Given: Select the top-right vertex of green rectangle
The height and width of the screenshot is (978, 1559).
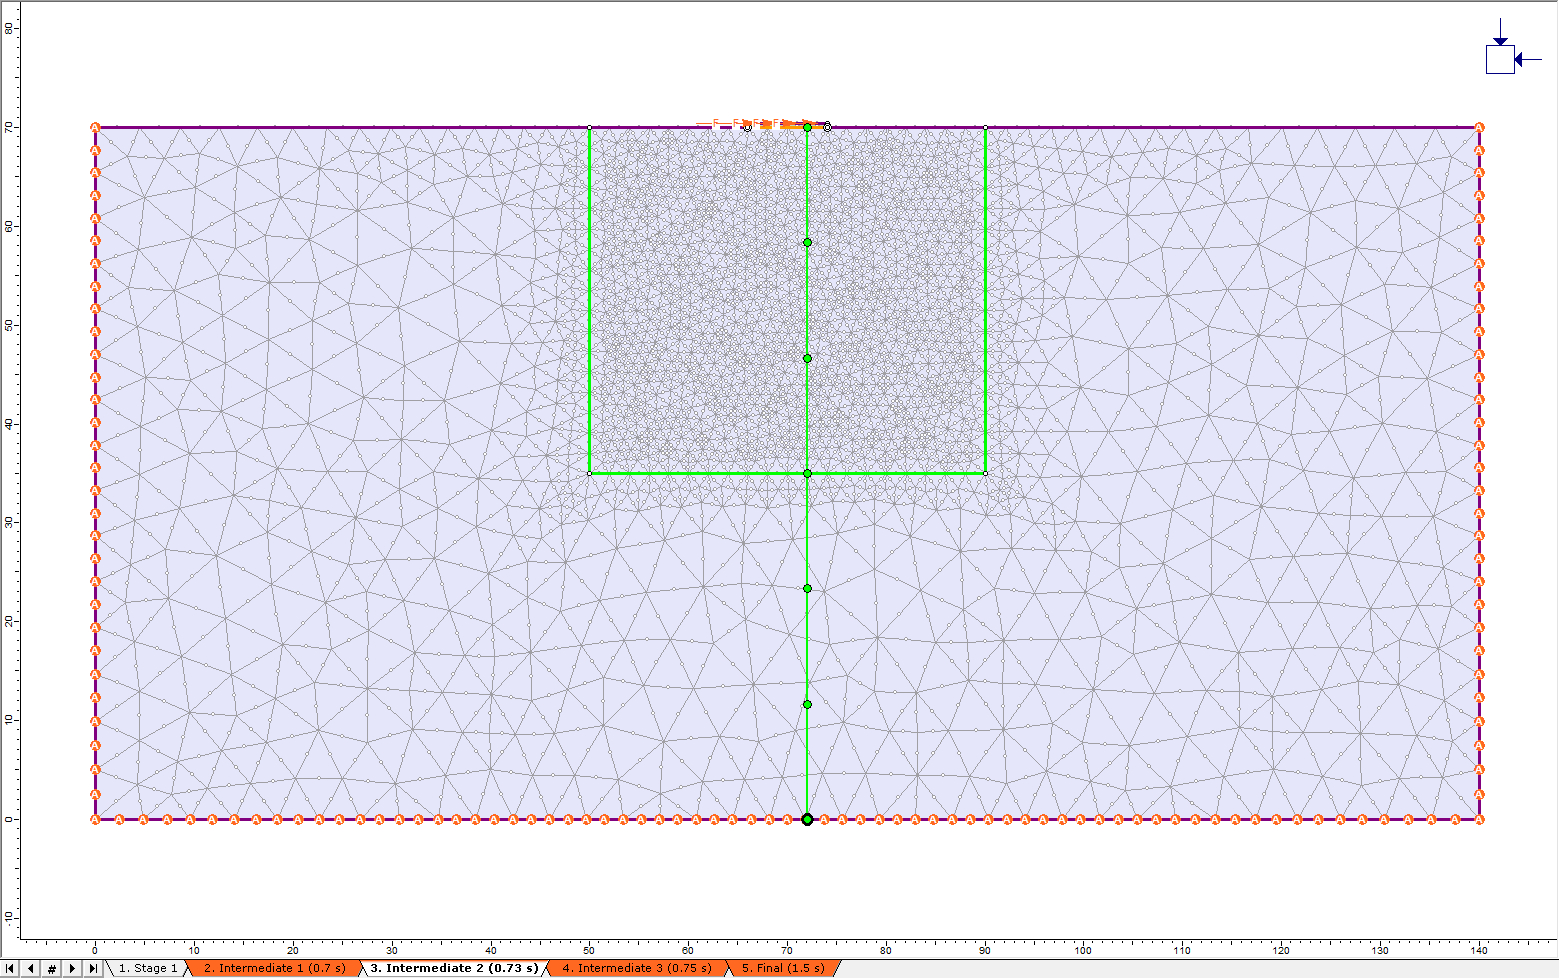Looking at the screenshot, I should pos(985,127).
